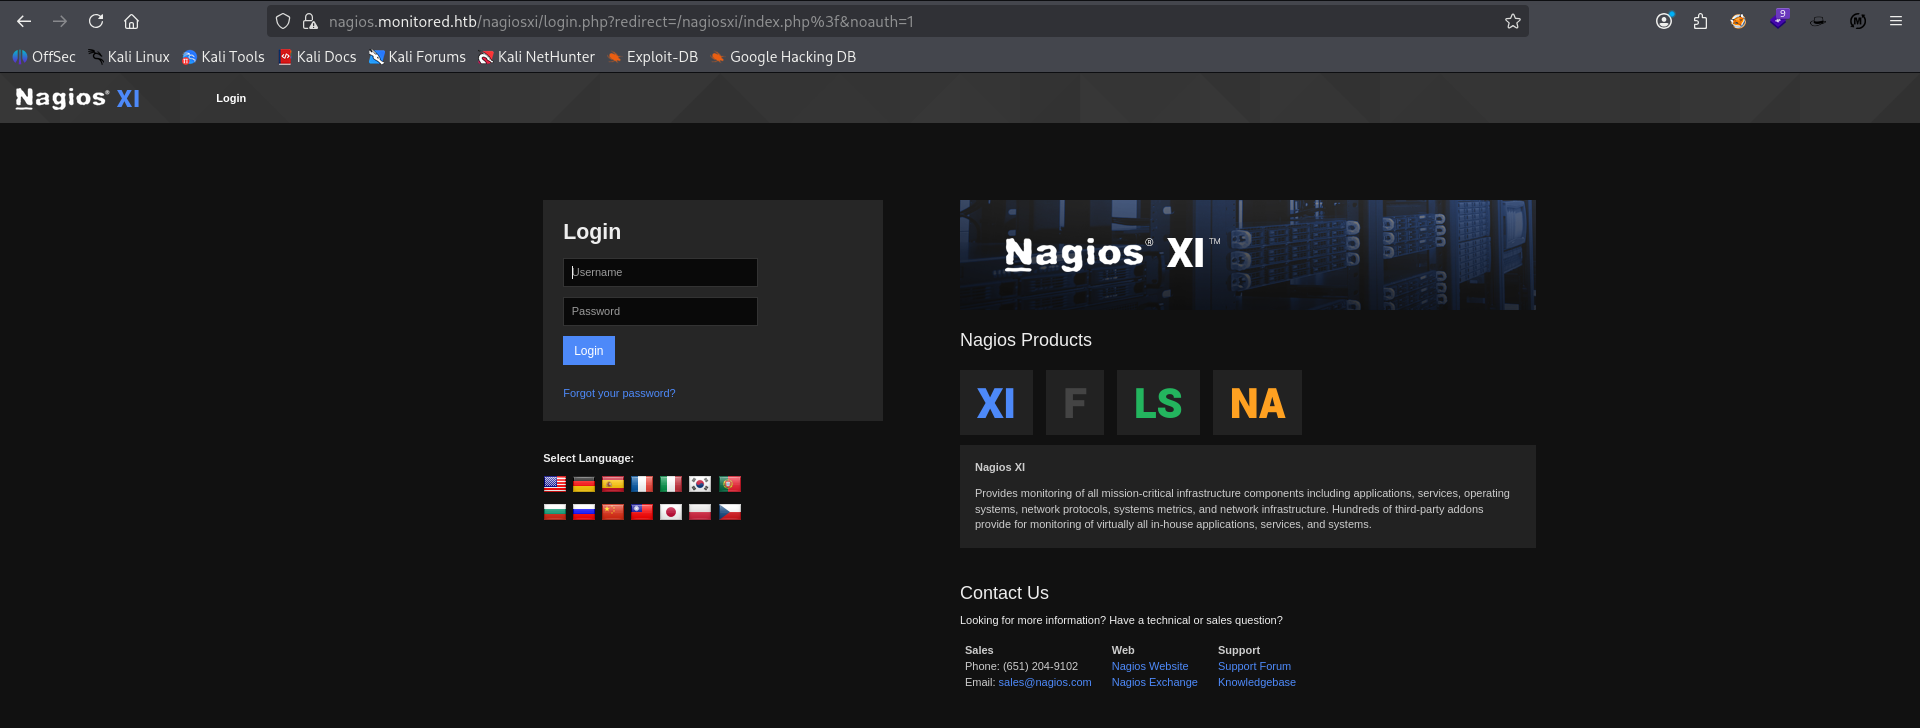Select the XI product tab
The image size is (1920, 728).
click(x=996, y=402)
